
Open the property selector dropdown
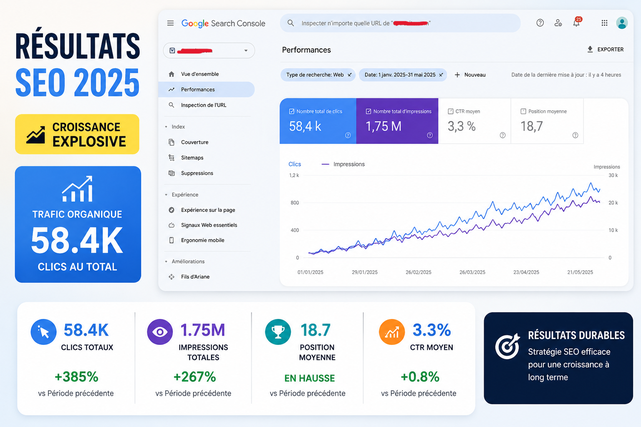[209, 51]
